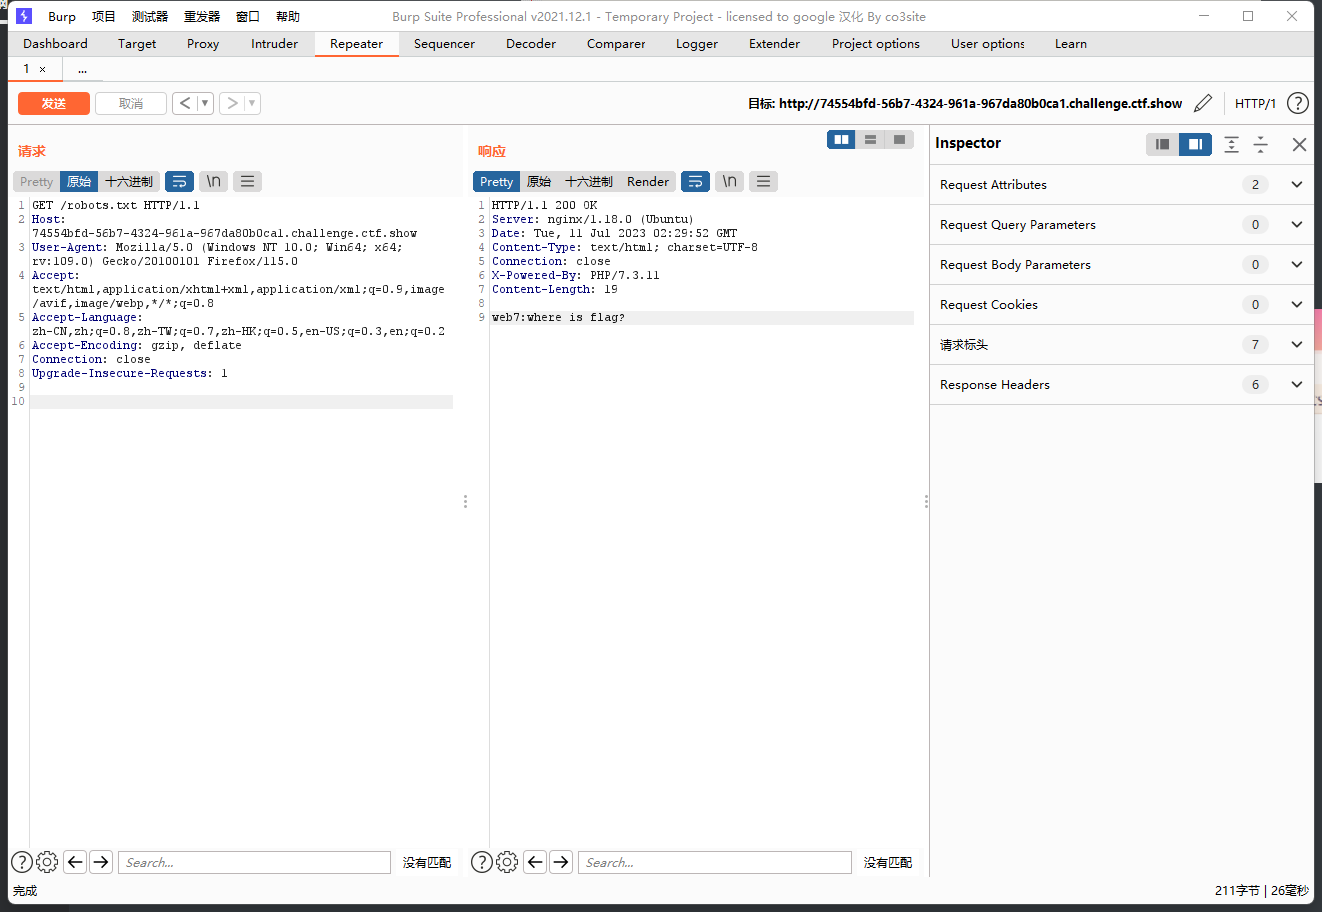
Task: Open history dropdown beside the left arrow
Action: click(205, 103)
